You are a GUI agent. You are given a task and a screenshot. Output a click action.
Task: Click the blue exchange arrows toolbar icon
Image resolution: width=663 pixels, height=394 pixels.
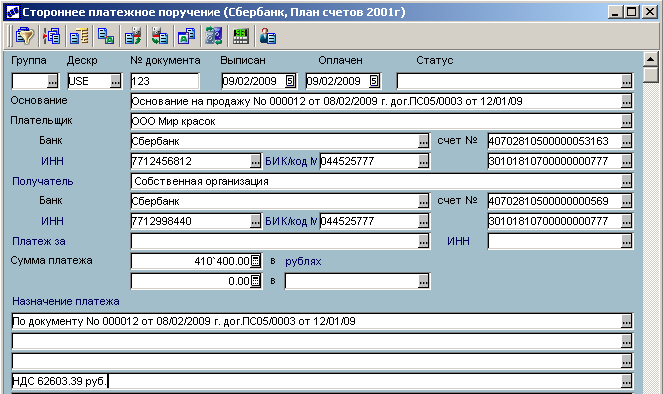coord(214,36)
